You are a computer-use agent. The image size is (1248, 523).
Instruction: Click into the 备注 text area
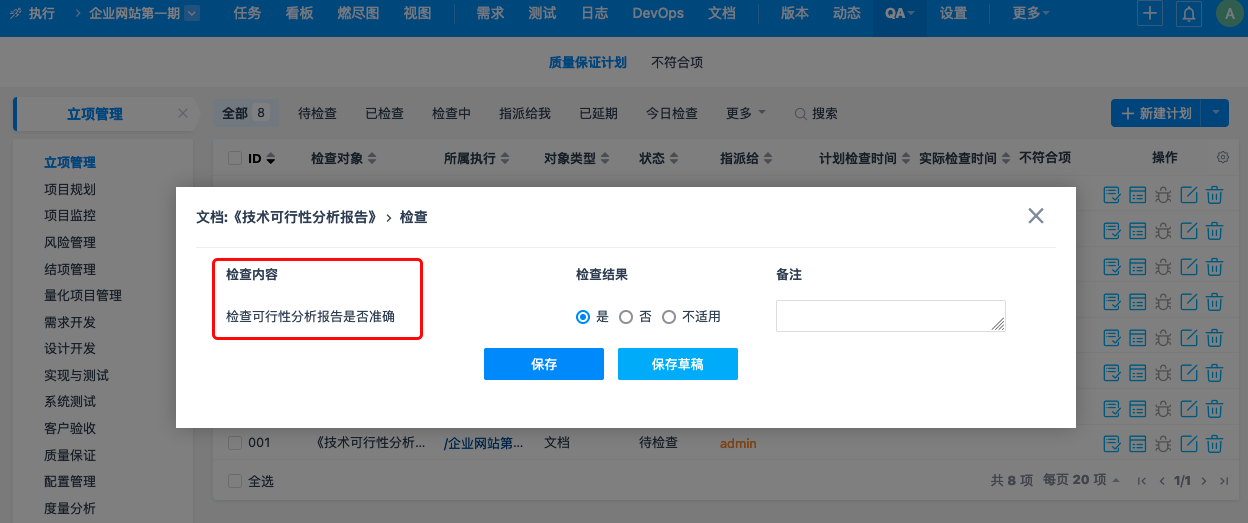[x=890, y=316]
